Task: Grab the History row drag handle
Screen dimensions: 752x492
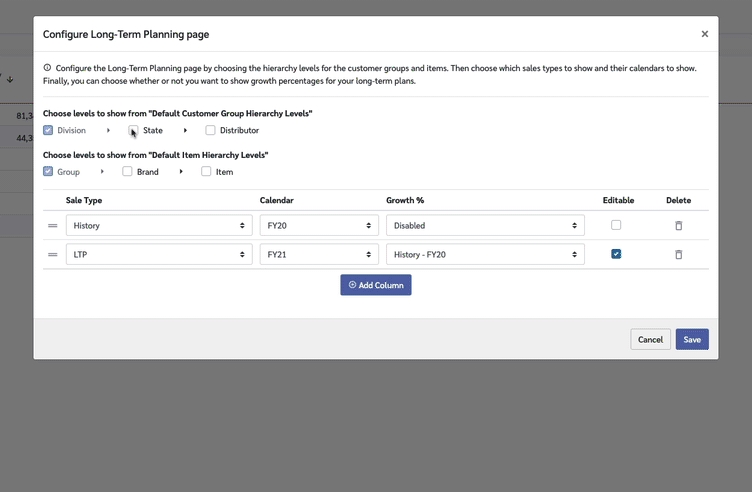Action: click(53, 226)
